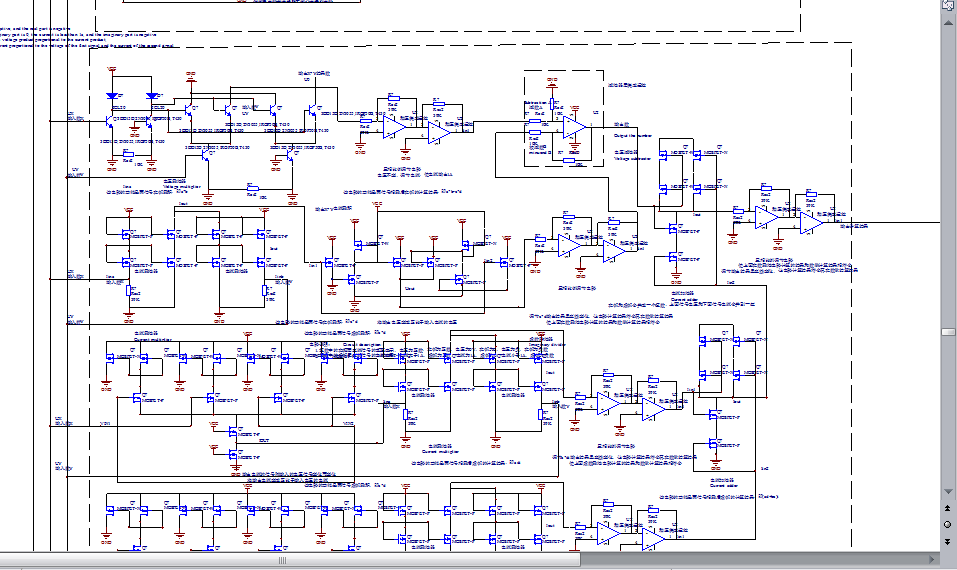Click the vertical scrollbar up arrow
Viewport: 957px width, 570px height.
coord(947,21)
